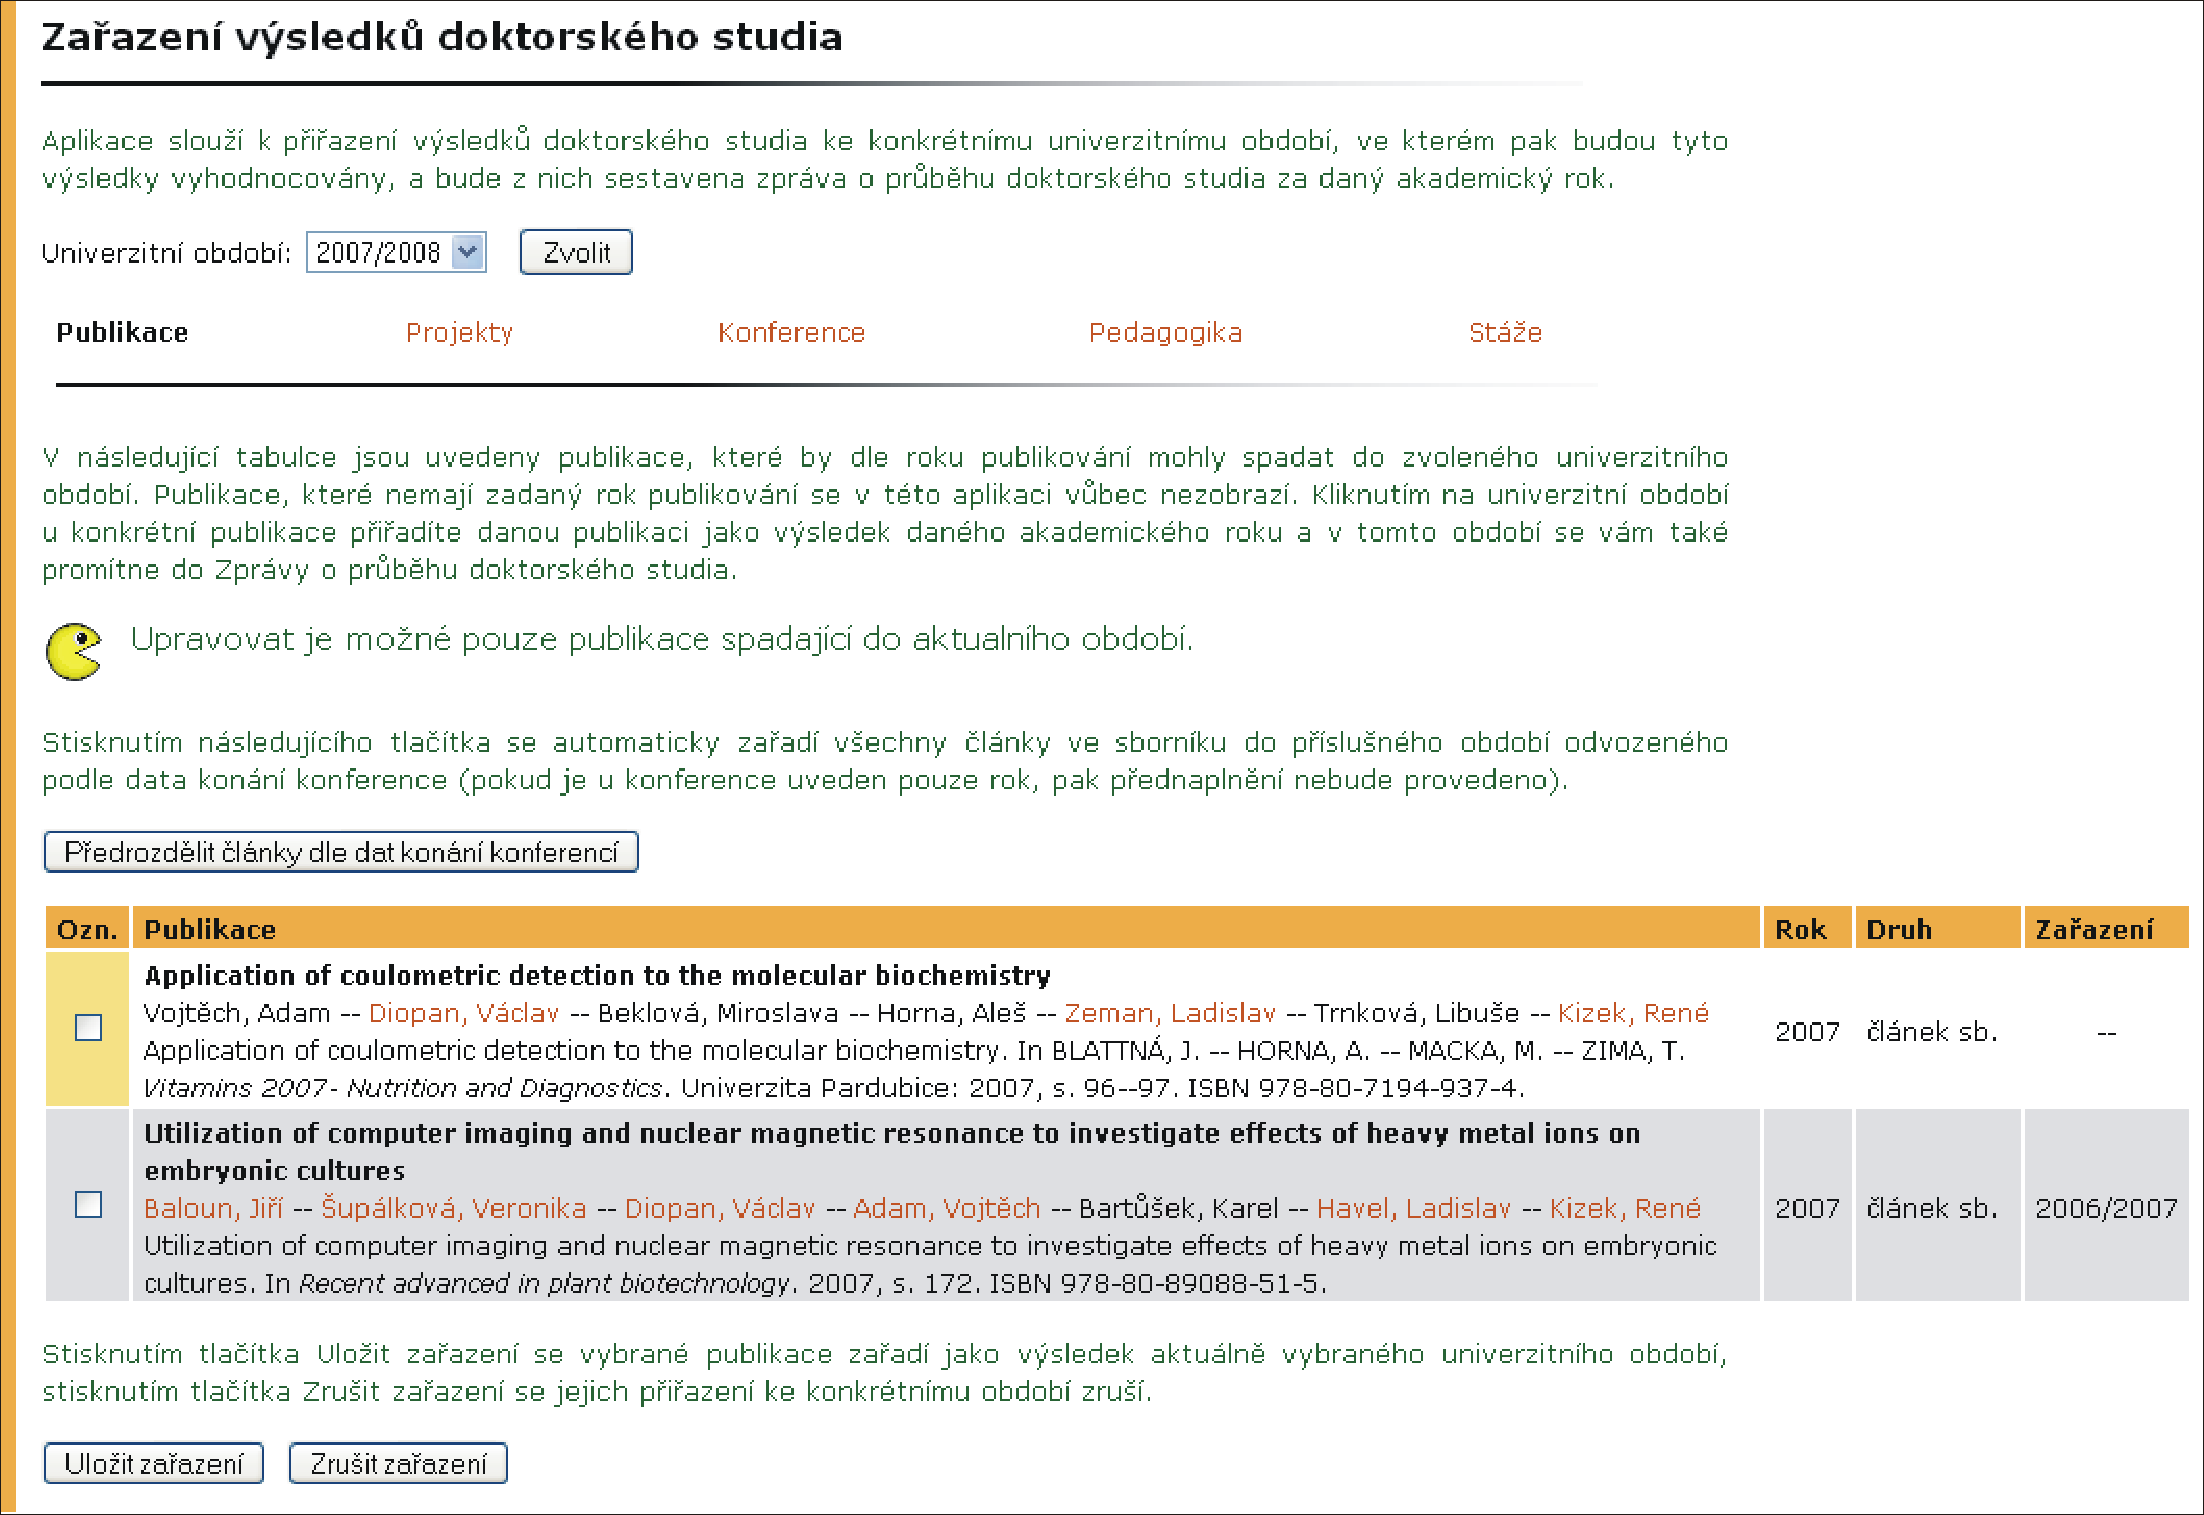
Task: Click the heading Zařazení výsledků doktorského studia
Action: click(442, 37)
